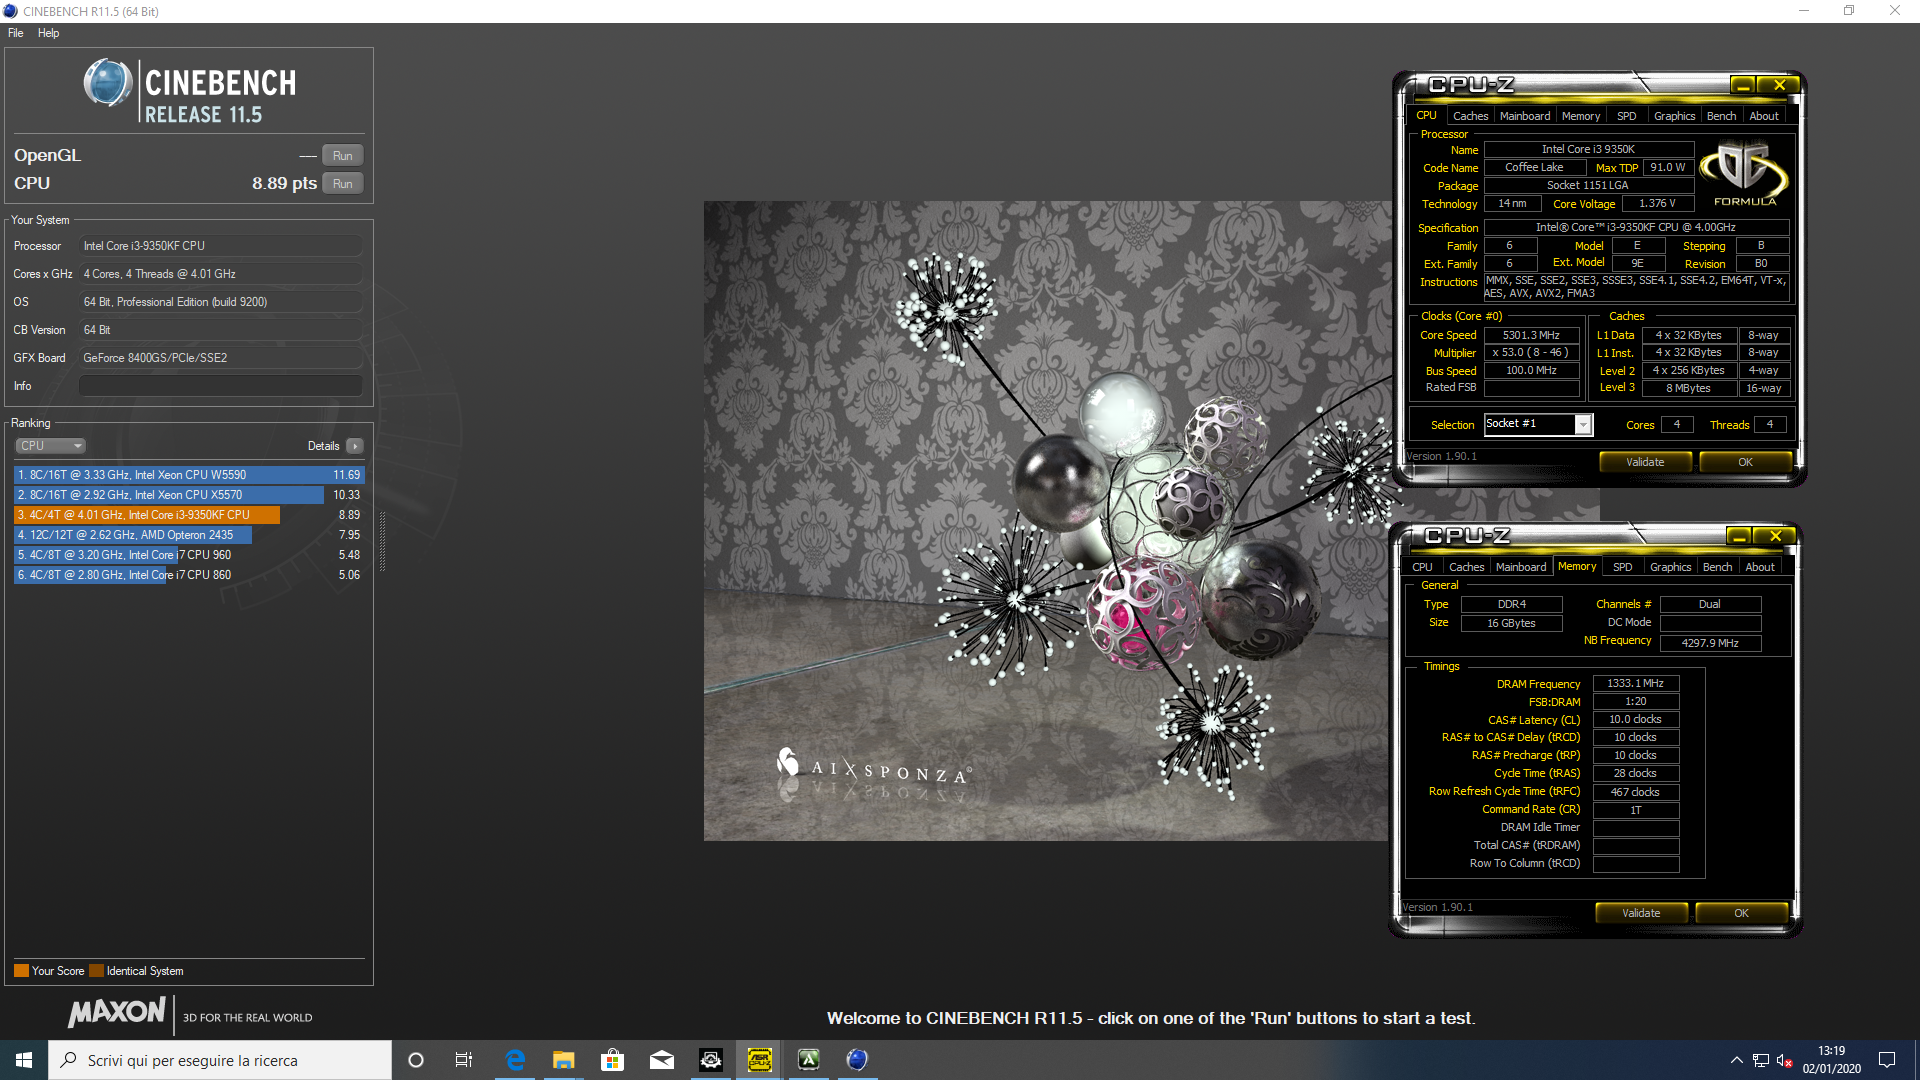This screenshot has height=1080, width=1920.
Task: Select ranking entry Core i7 CPU 860
Action: 189,575
